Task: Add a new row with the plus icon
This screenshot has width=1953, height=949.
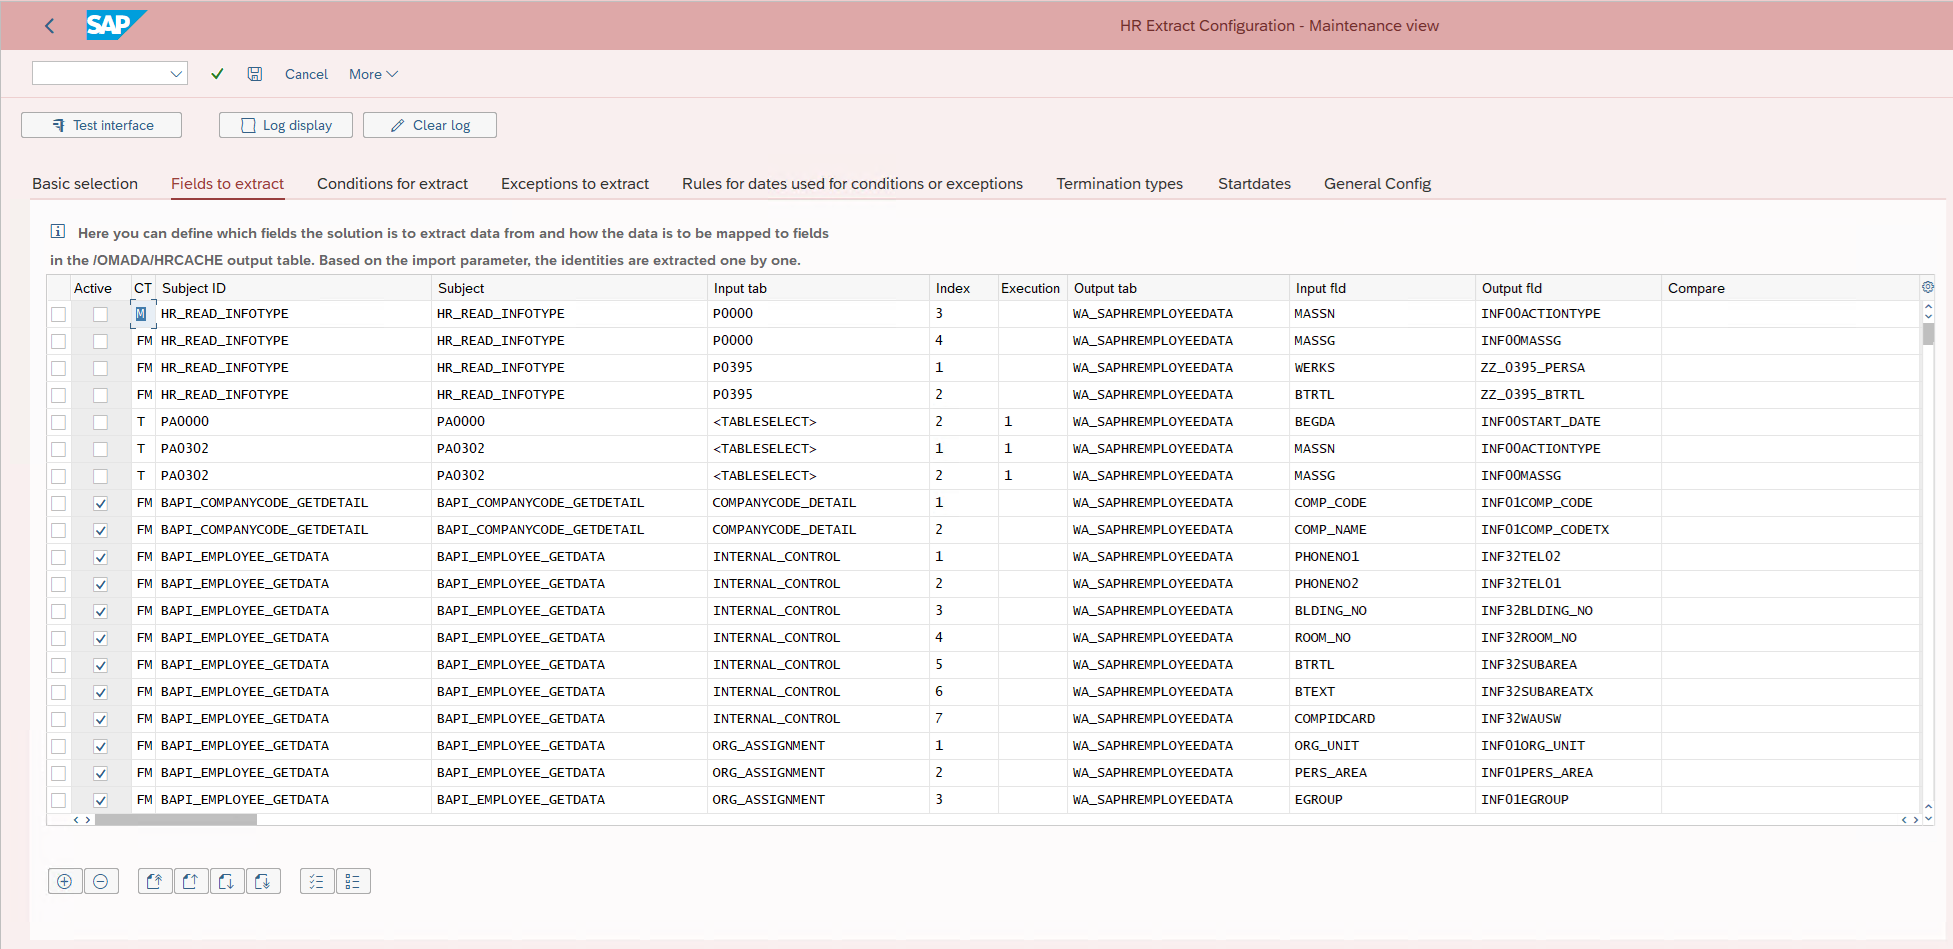Action: click(65, 881)
